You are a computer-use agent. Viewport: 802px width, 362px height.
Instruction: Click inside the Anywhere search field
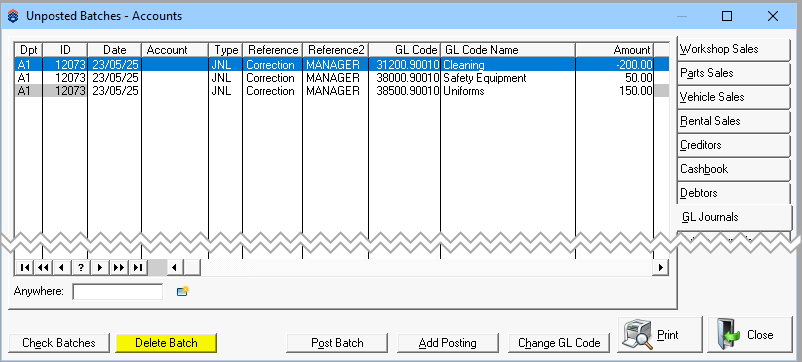[118, 292]
